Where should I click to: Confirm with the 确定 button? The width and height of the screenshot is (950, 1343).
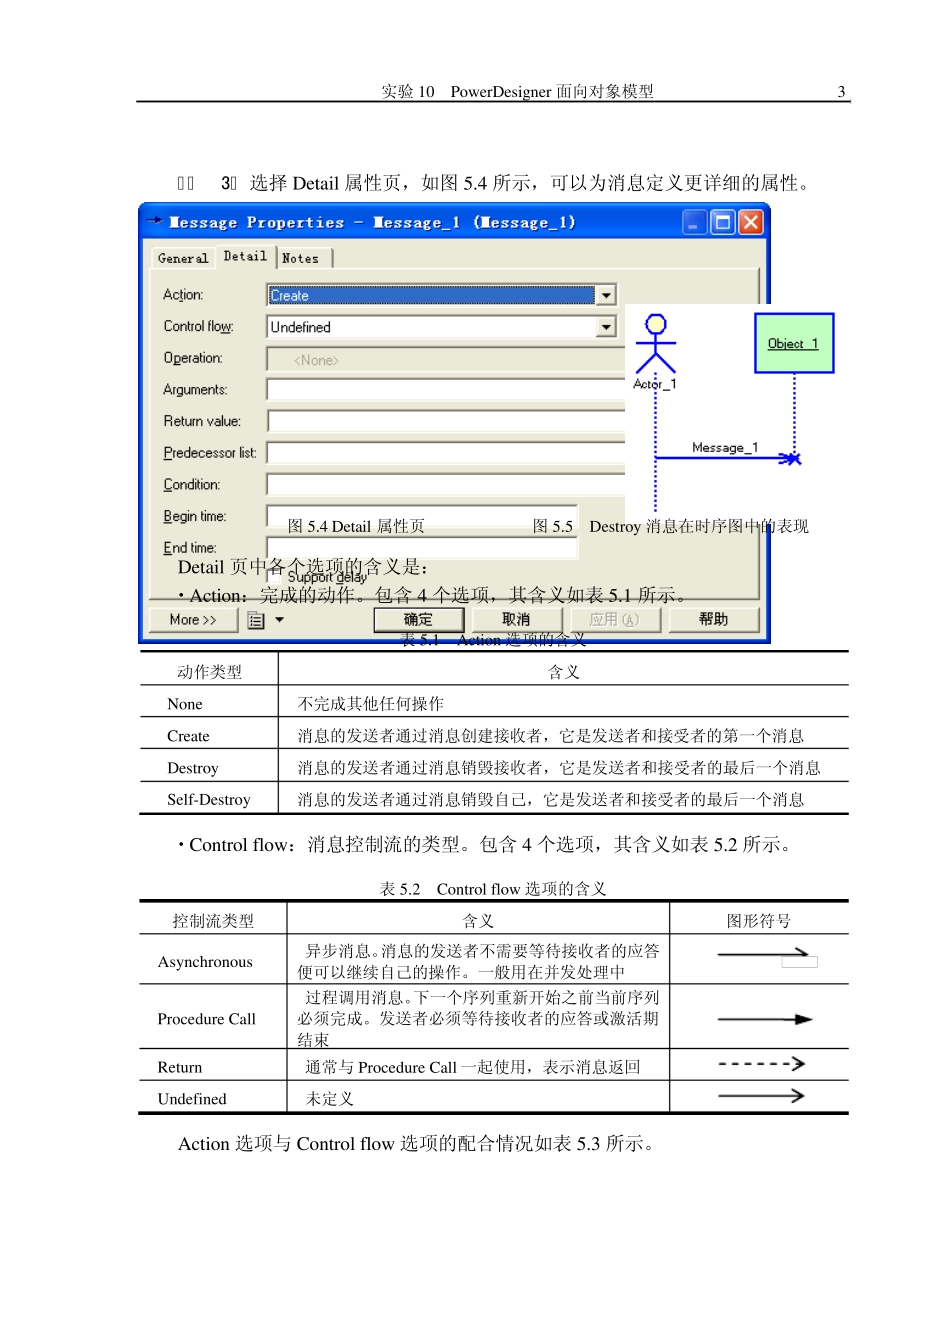(418, 620)
